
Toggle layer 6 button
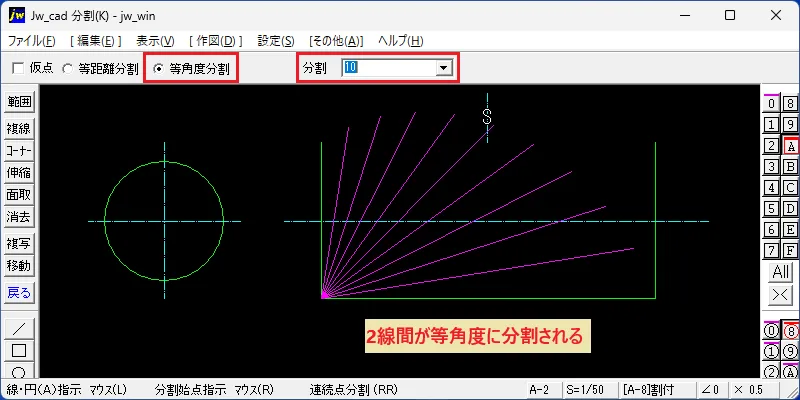pos(771,230)
